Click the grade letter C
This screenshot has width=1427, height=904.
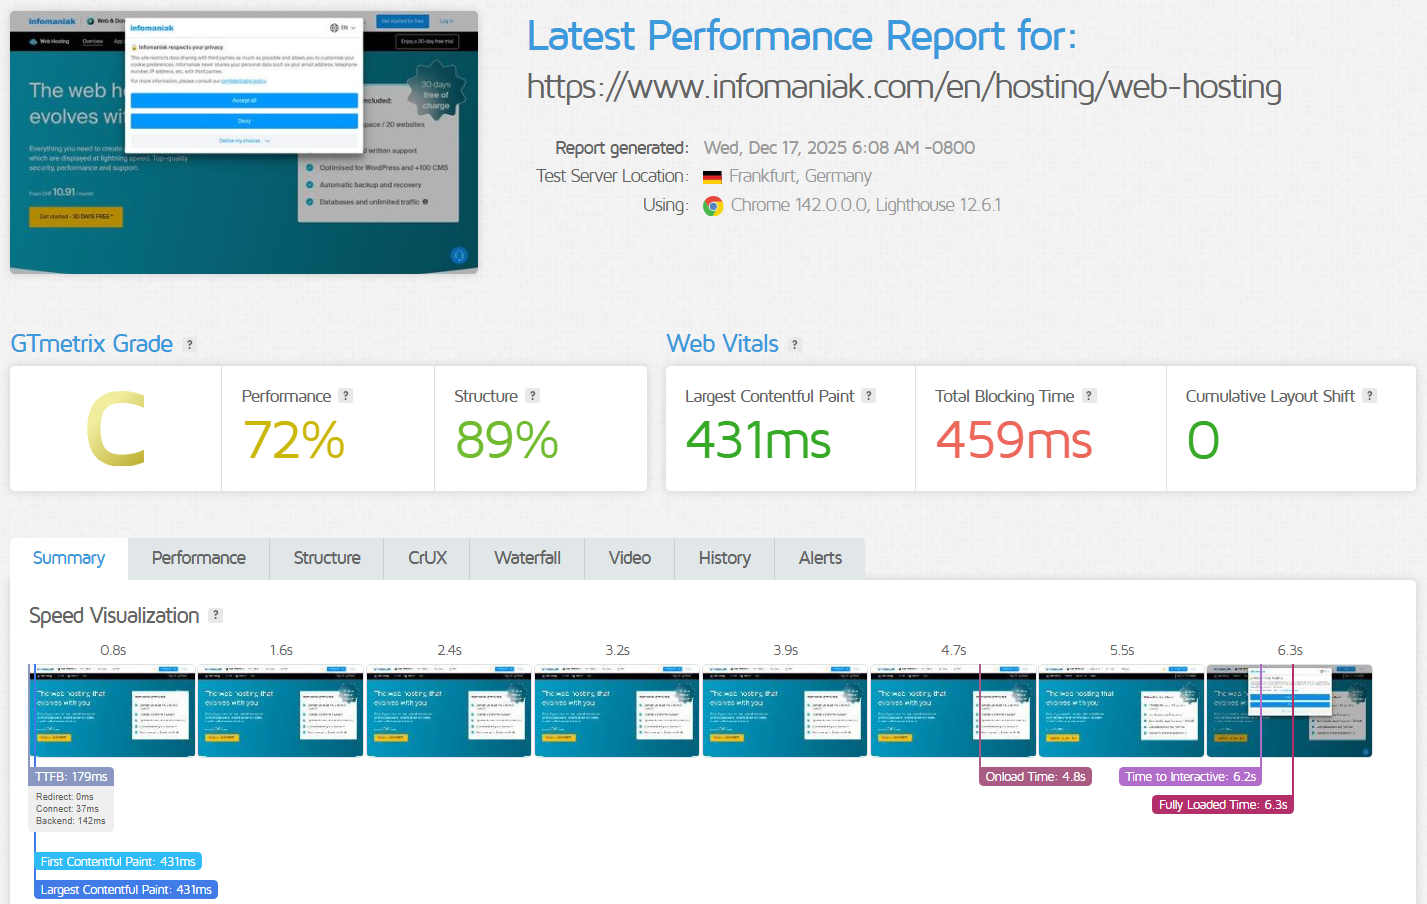[x=116, y=429]
